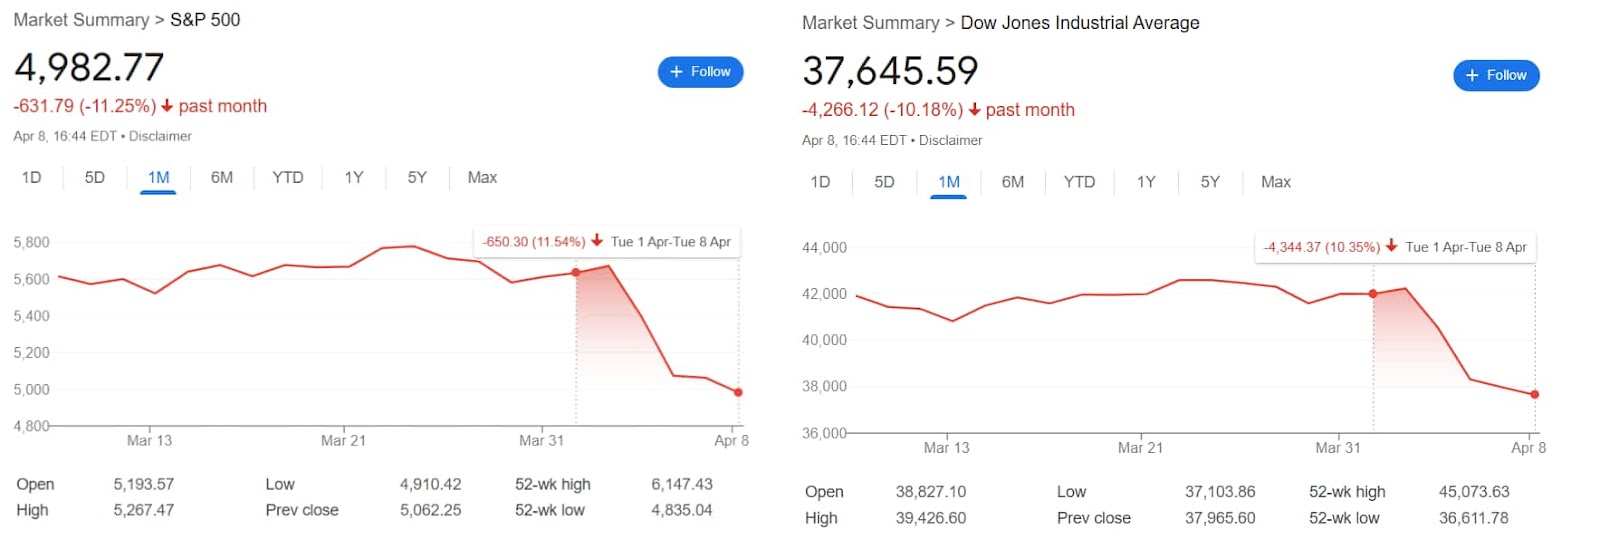Switch S&P 500 chart to 5D
1600x539 pixels.
[x=95, y=178]
